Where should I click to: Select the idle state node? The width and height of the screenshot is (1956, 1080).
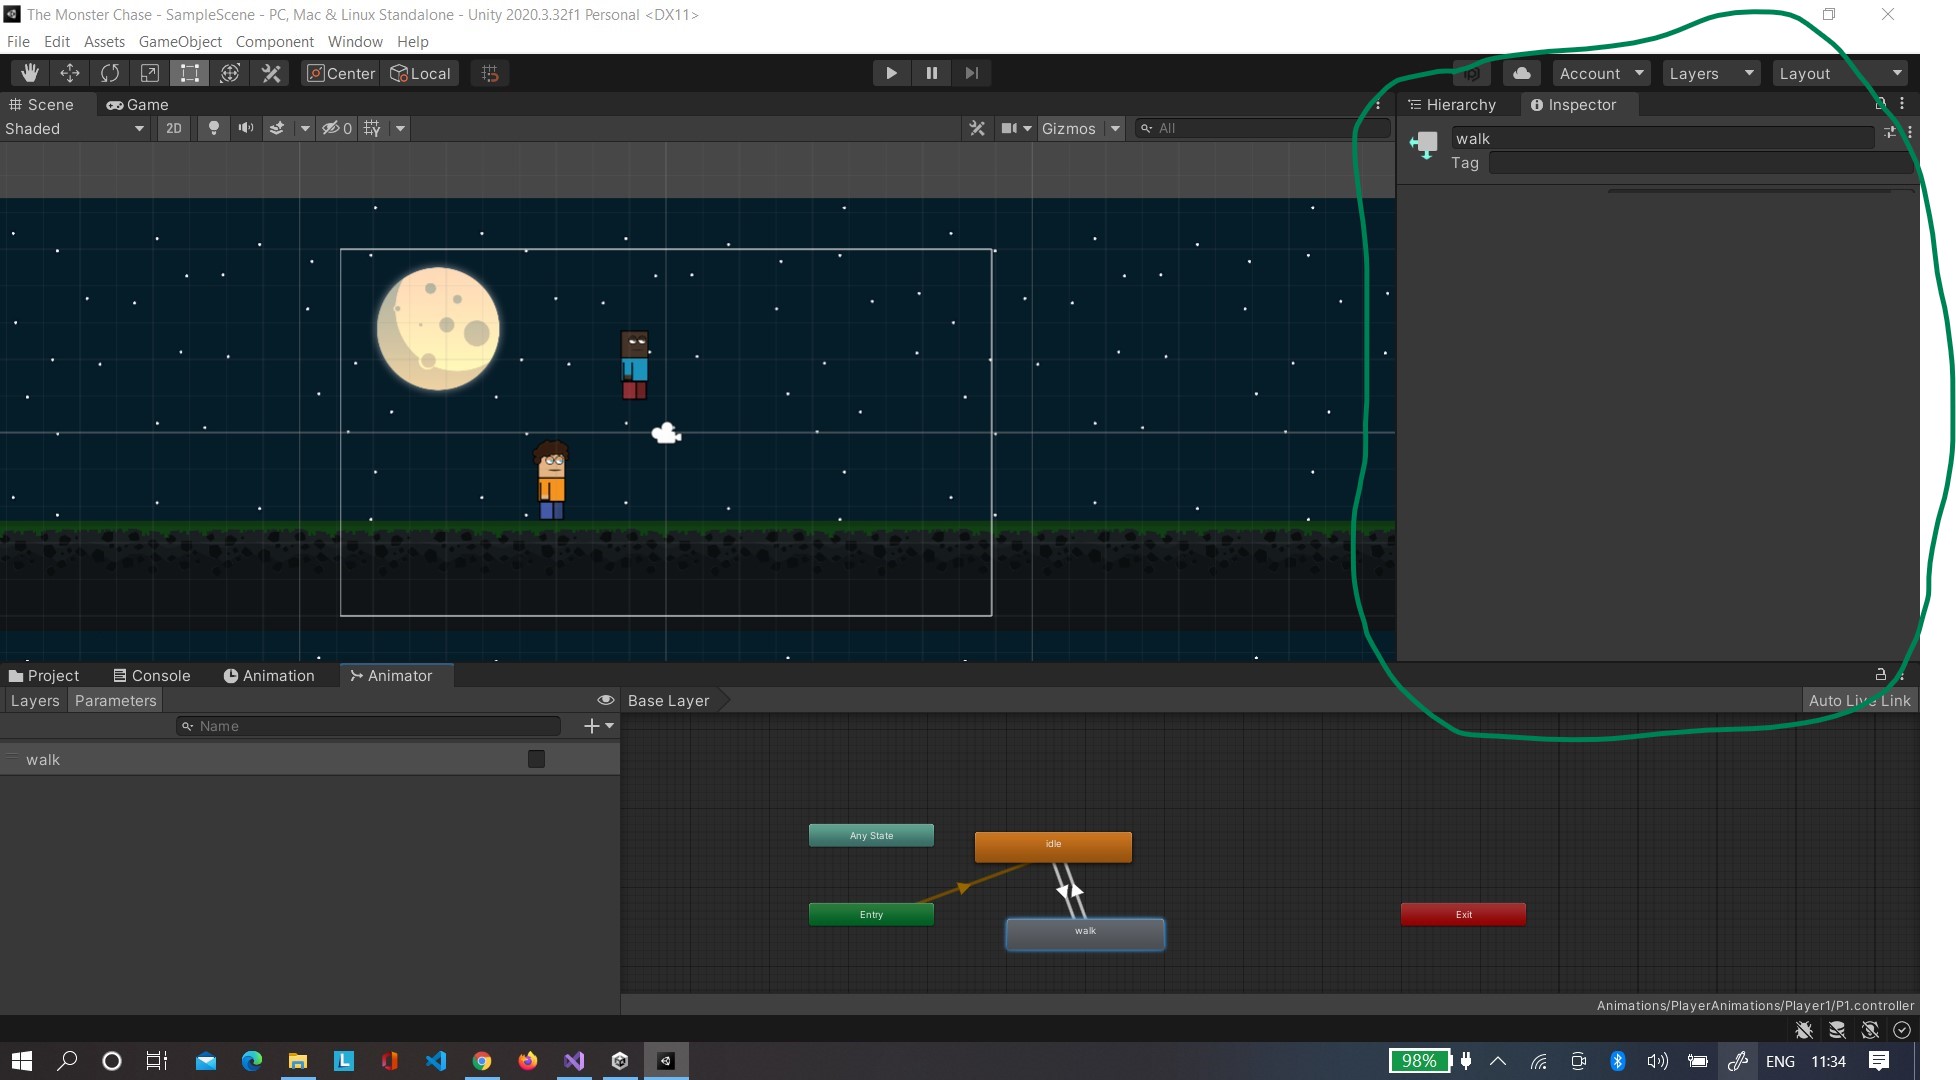point(1053,846)
